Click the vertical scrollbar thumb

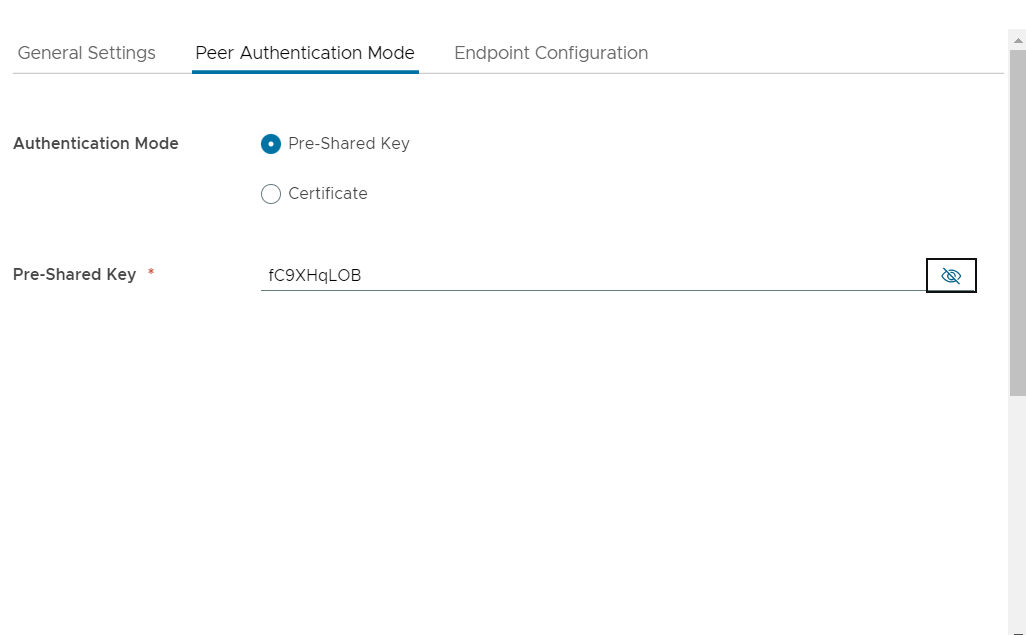(x=1018, y=220)
